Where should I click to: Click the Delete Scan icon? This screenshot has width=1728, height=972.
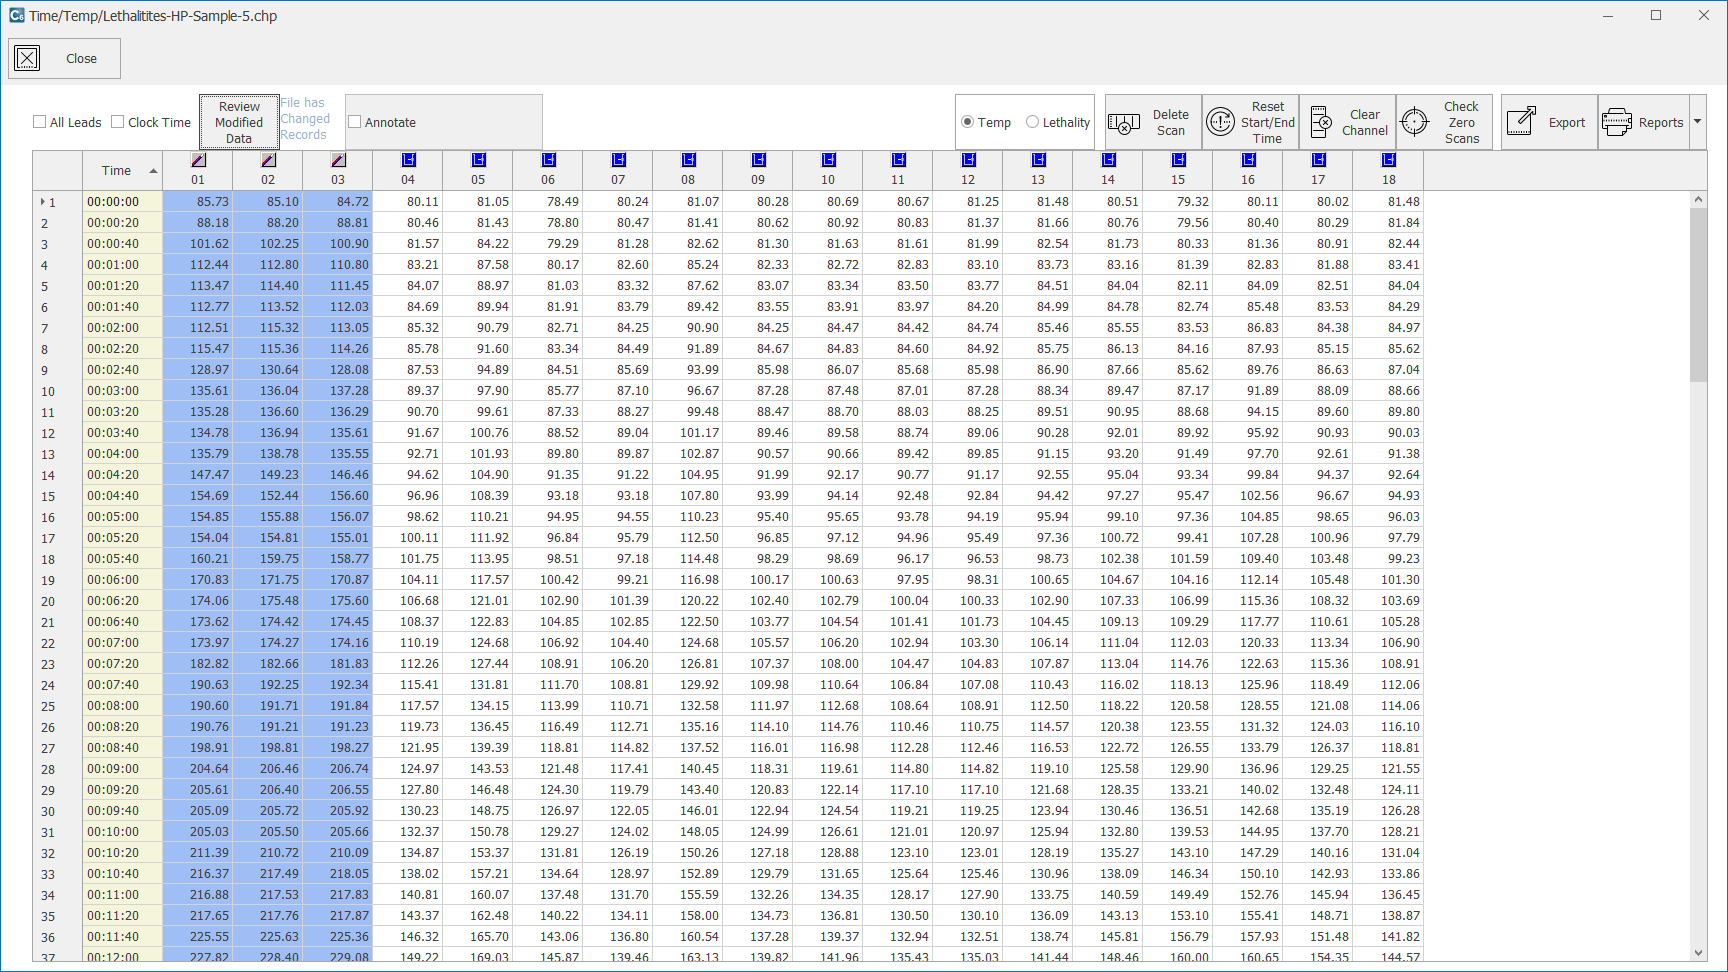(x=1124, y=123)
